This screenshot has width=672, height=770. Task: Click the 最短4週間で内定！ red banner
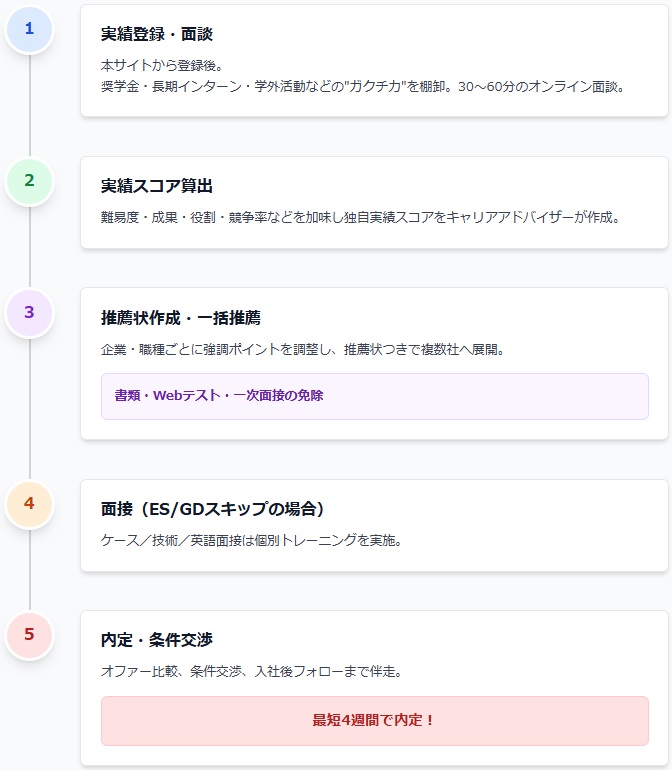tap(374, 720)
